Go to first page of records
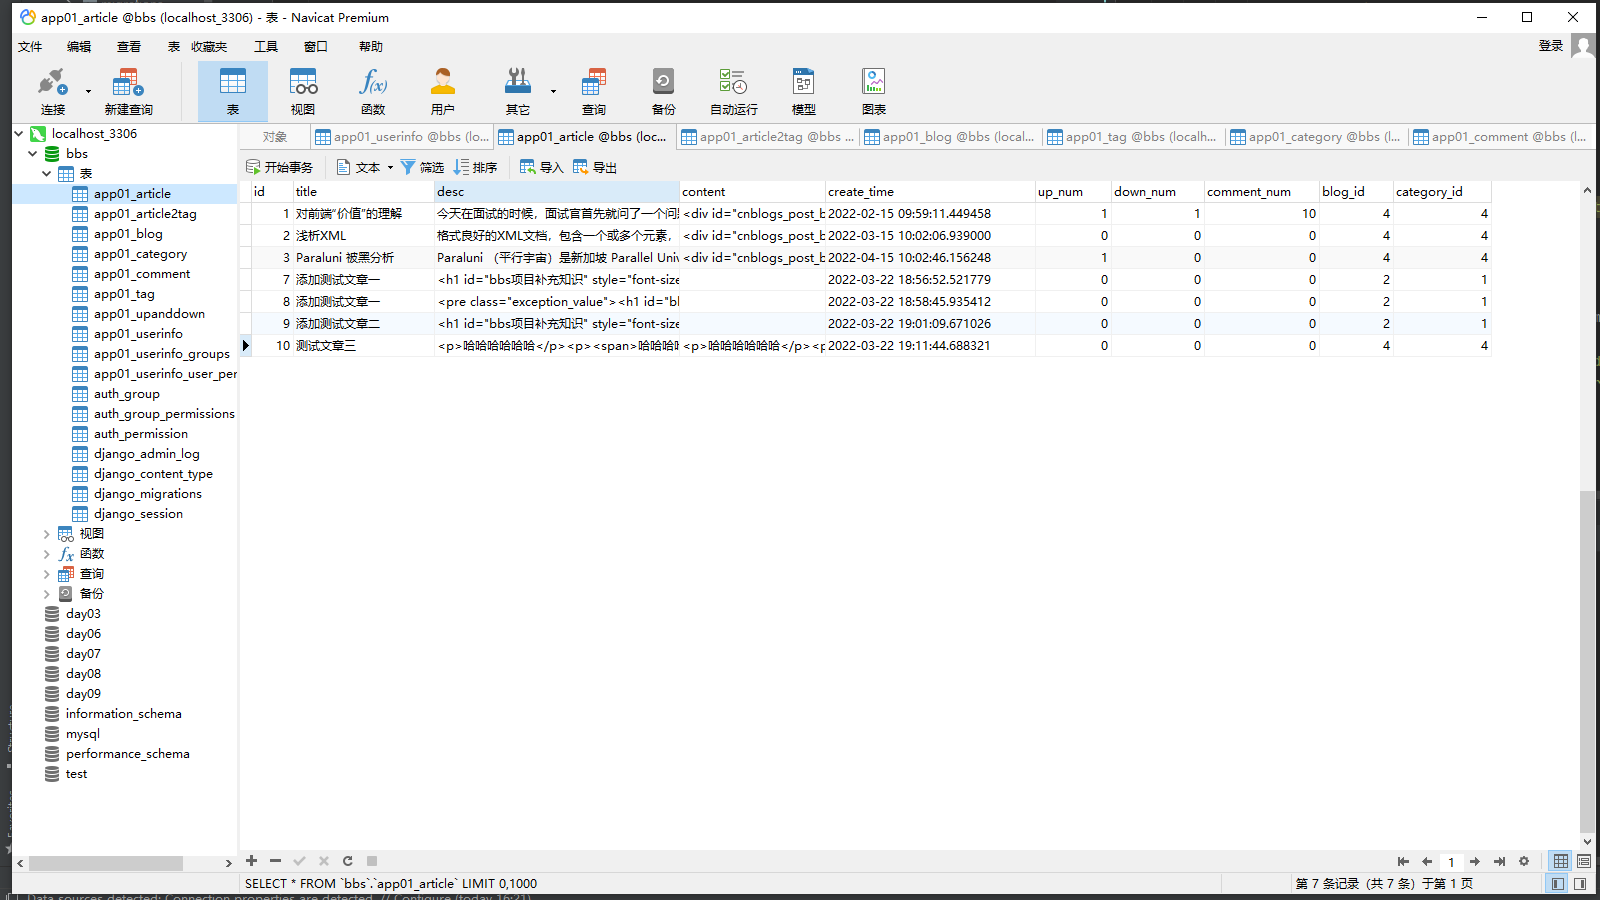This screenshot has width=1600, height=900. tap(1403, 862)
